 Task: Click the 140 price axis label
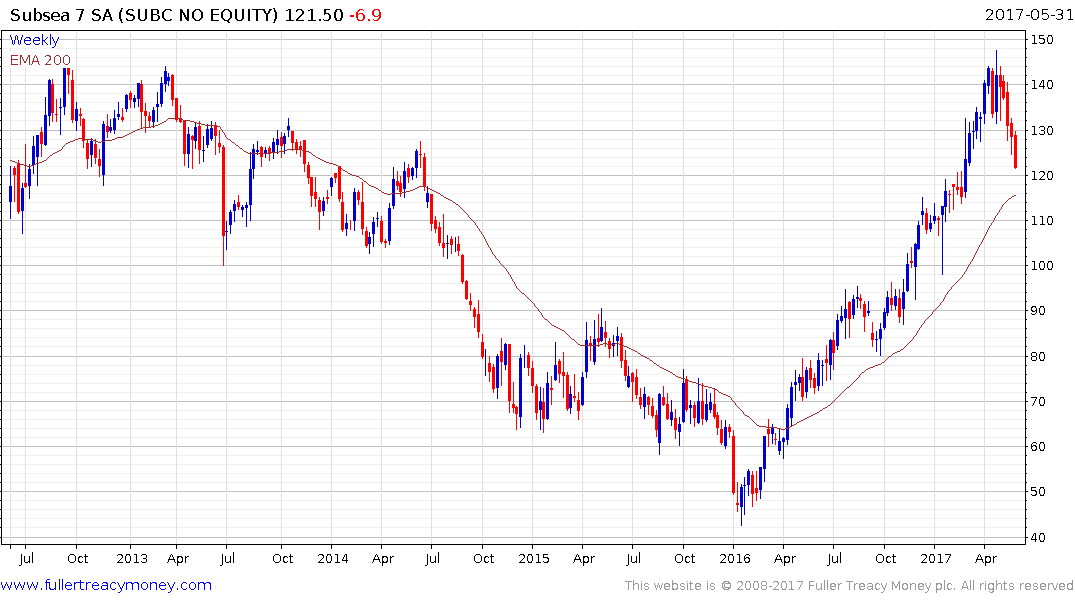coord(1042,85)
